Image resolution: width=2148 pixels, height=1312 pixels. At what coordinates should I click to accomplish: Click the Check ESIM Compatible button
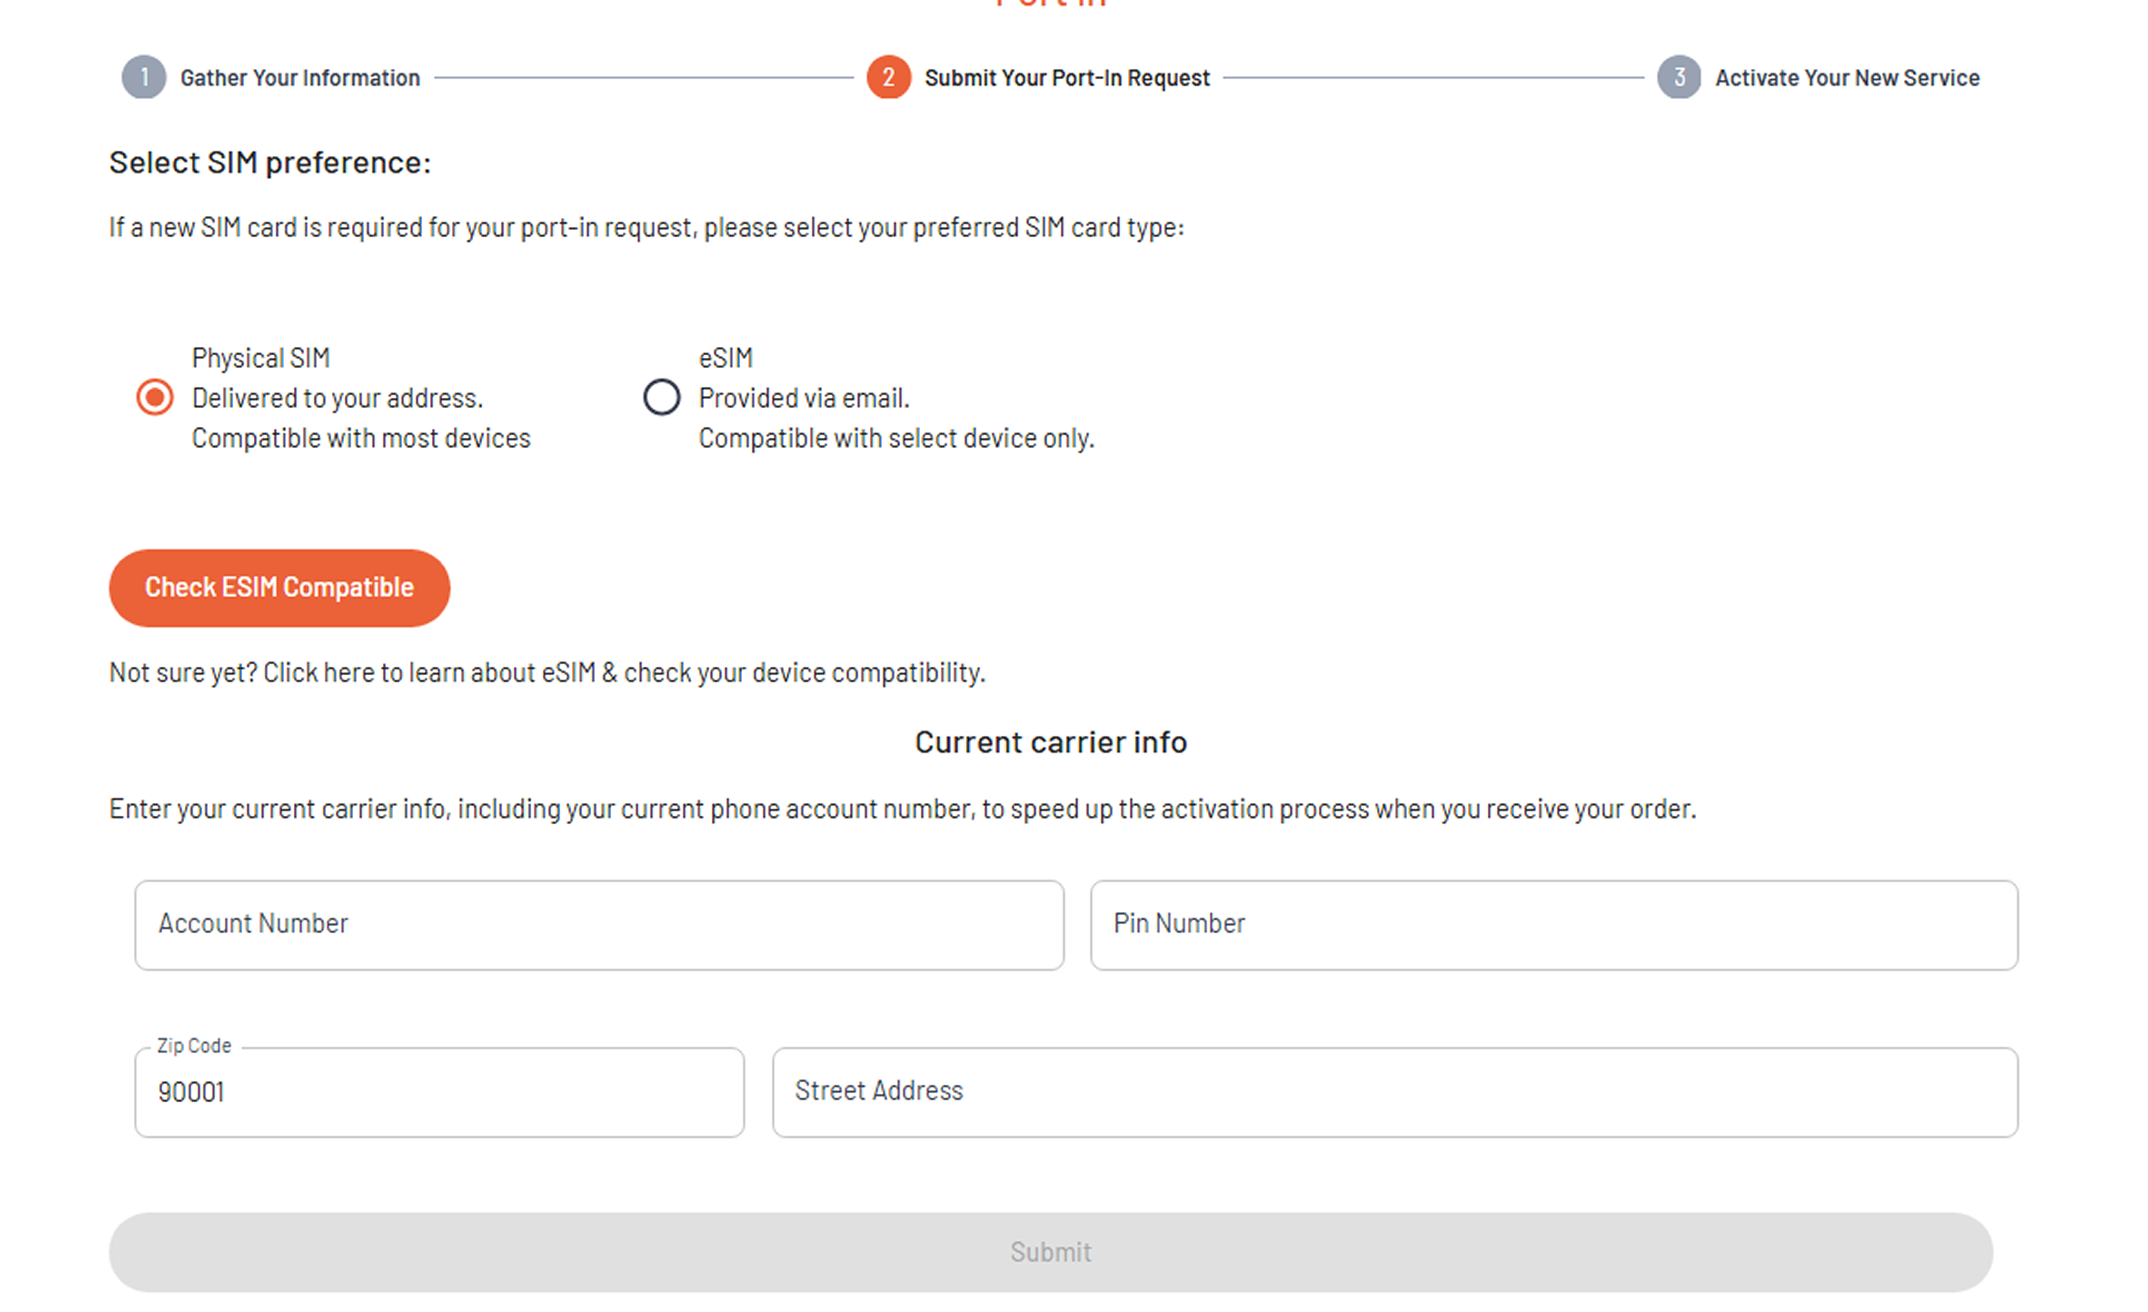pyautogui.click(x=279, y=588)
